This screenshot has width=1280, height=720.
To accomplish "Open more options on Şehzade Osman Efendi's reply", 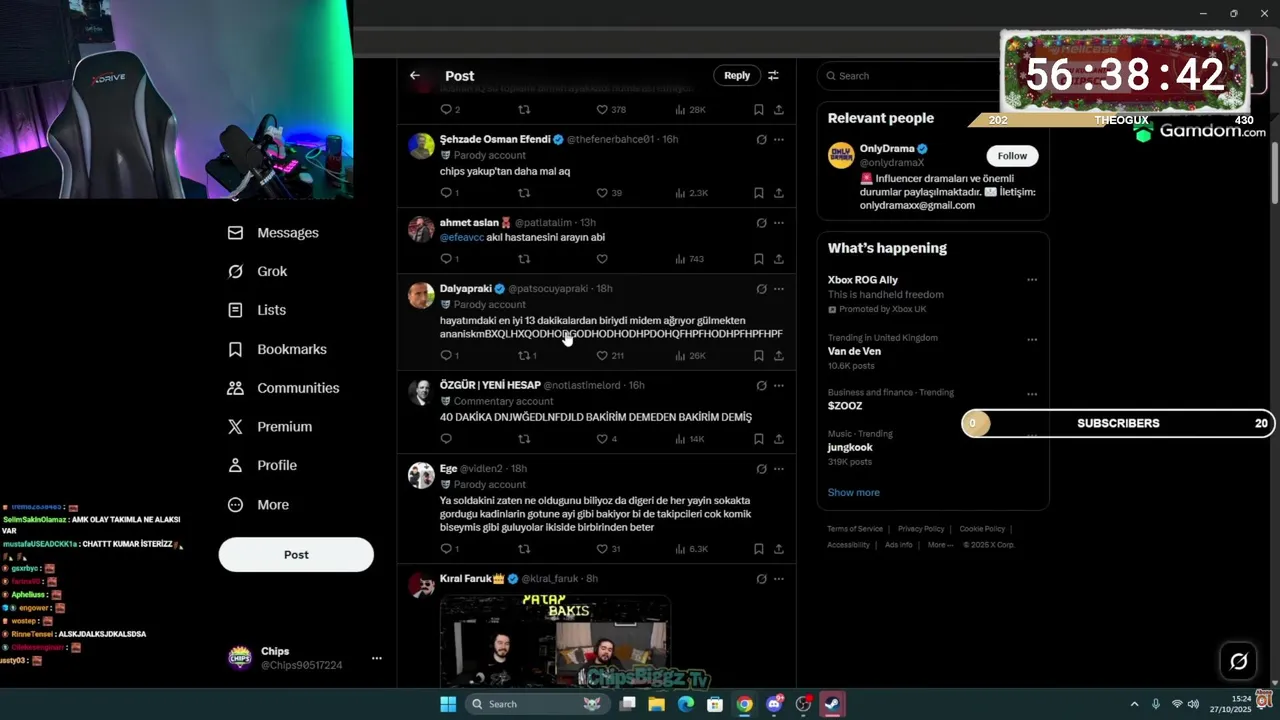I will point(779,140).
